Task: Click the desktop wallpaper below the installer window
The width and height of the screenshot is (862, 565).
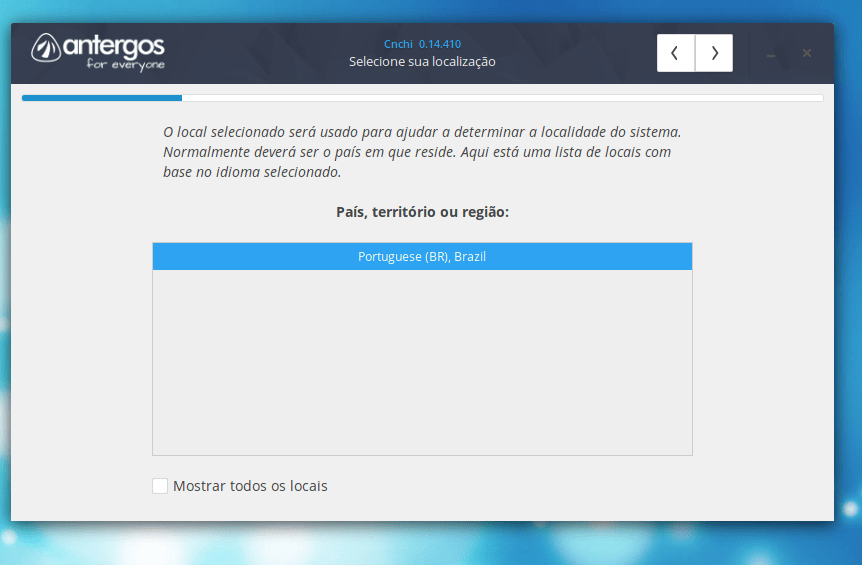Action: [430, 545]
